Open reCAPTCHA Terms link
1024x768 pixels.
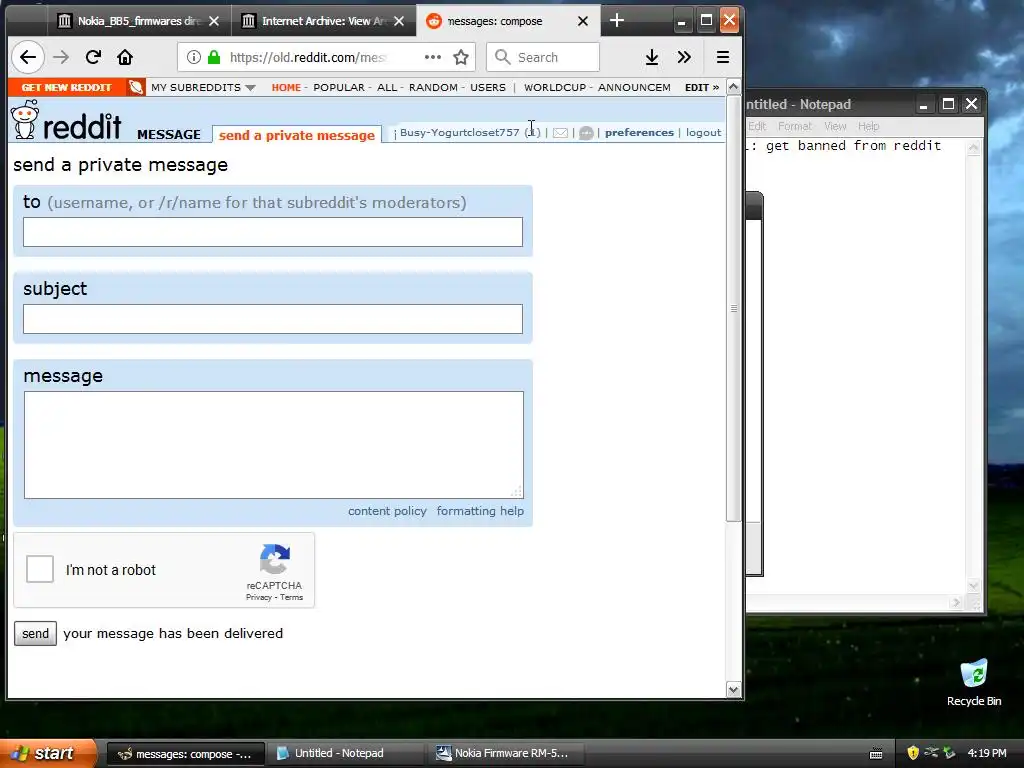coord(291,597)
